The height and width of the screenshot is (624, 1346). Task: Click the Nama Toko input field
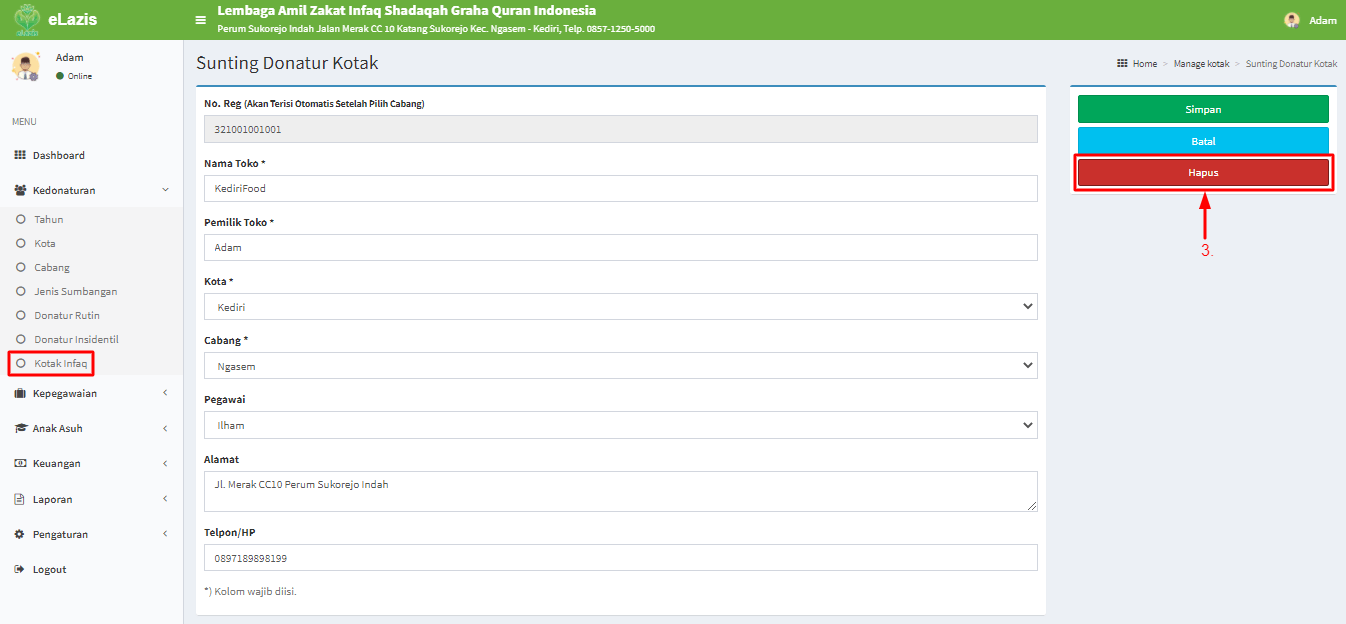coord(621,188)
